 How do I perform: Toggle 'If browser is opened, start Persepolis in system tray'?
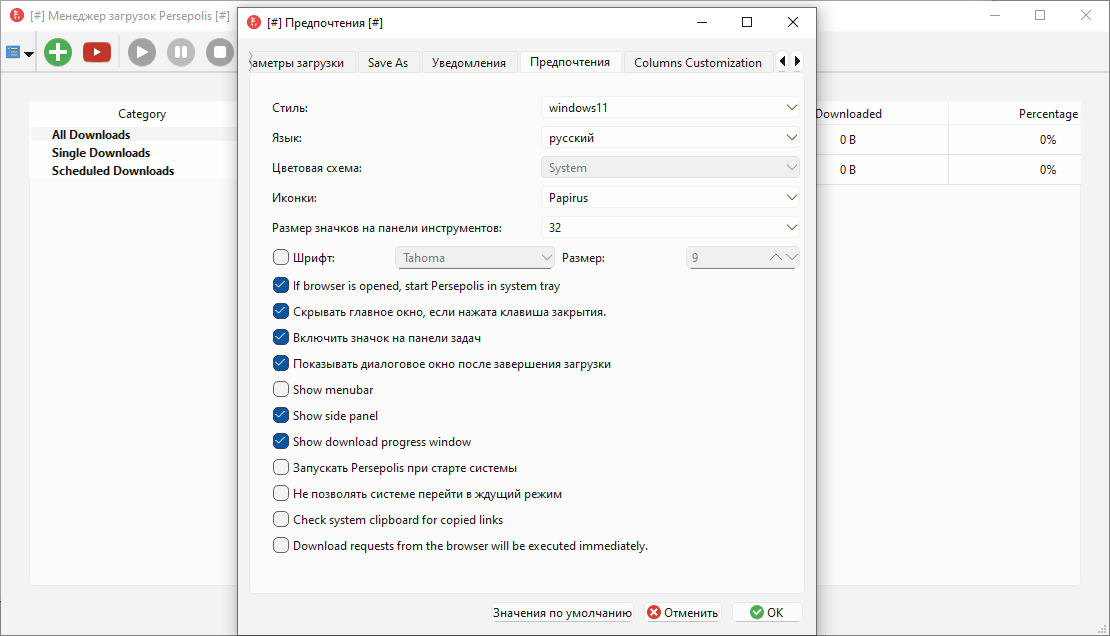281,285
